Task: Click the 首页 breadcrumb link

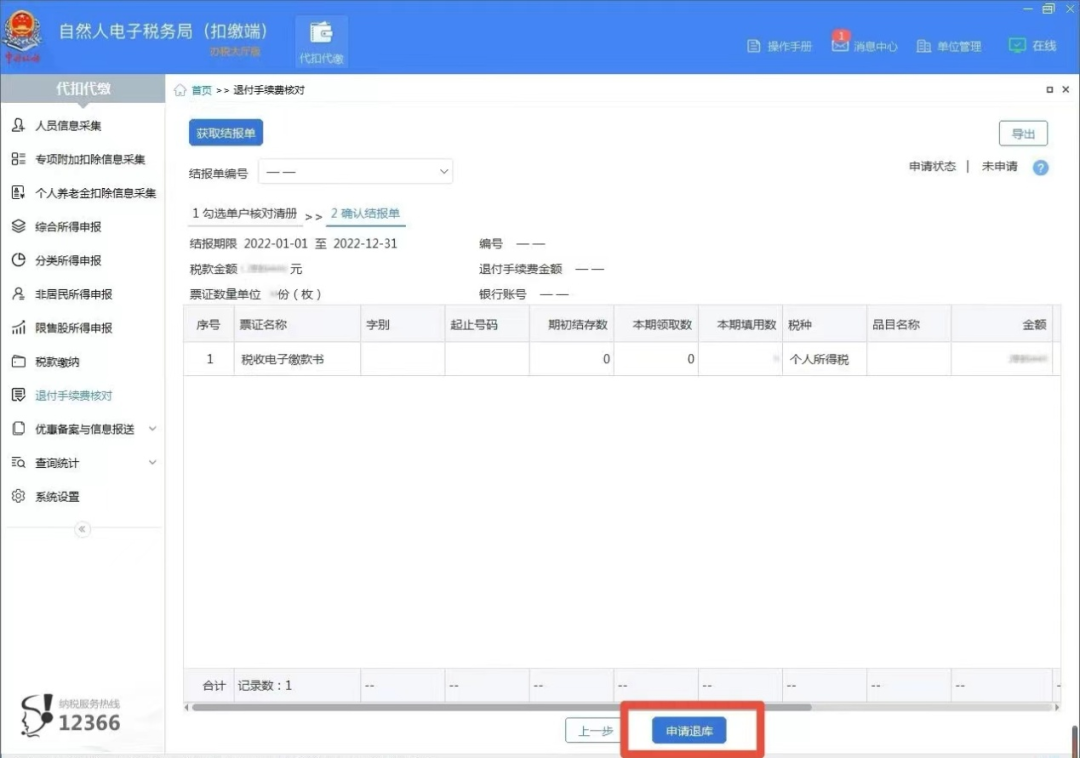Action: [201, 90]
